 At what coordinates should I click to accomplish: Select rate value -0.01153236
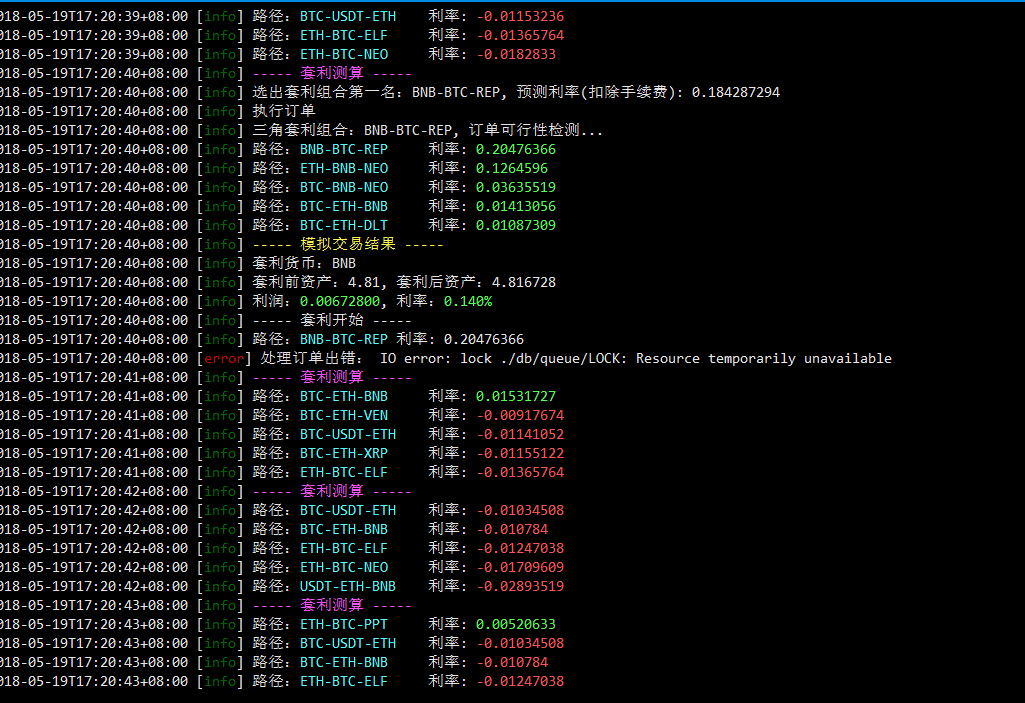[520, 16]
